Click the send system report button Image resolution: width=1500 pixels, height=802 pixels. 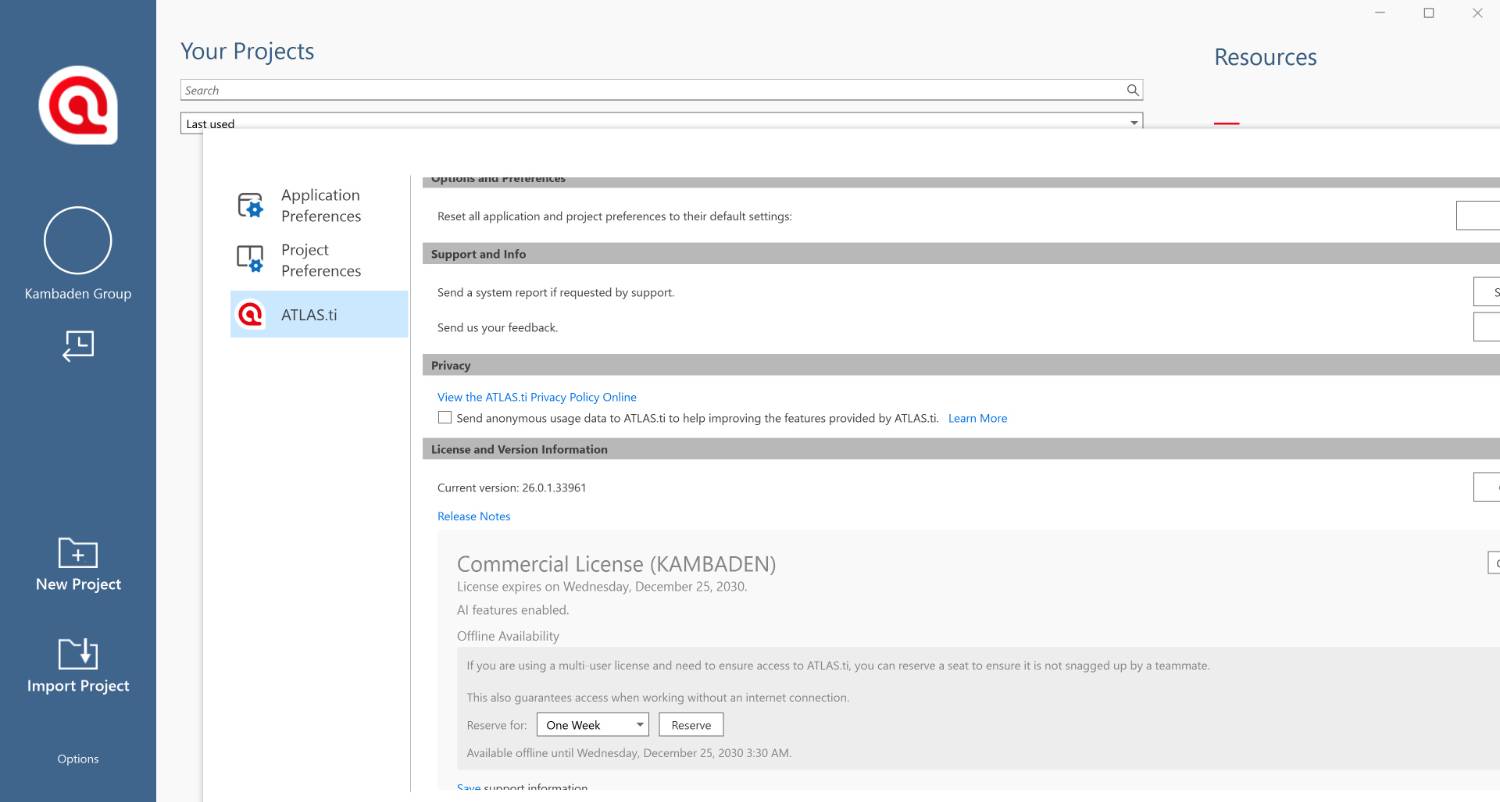pos(1487,292)
